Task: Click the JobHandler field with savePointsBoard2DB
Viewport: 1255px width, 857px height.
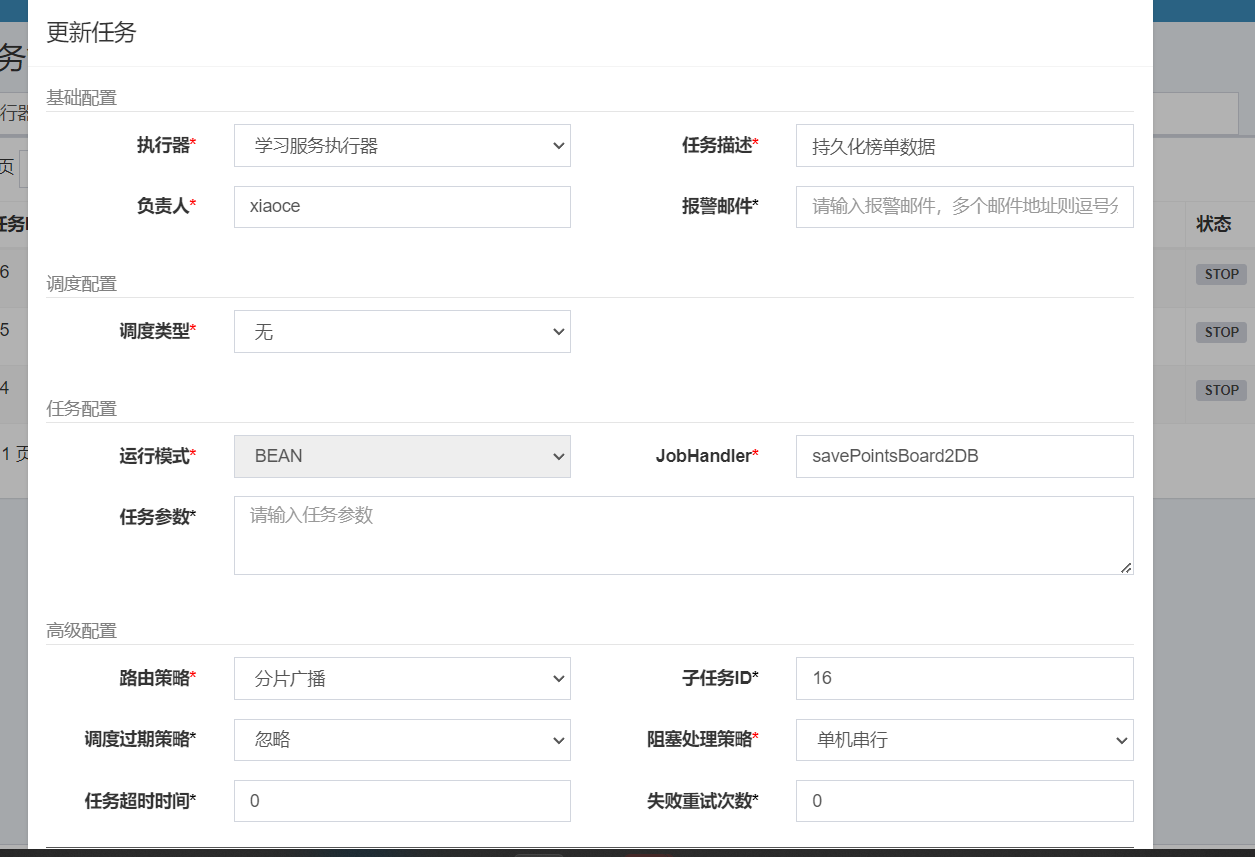Action: click(x=963, y=456)
